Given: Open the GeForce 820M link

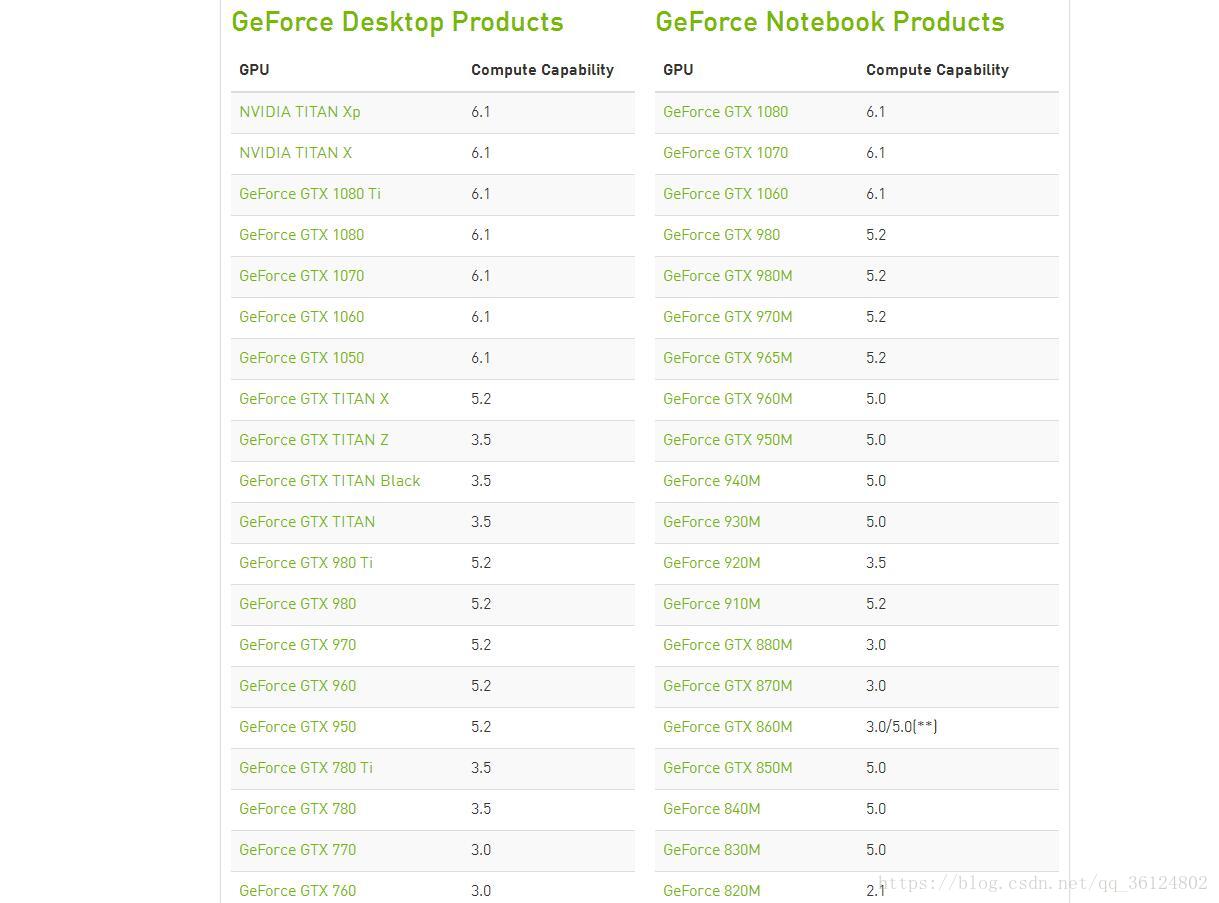Looking at the screenshot, I should (x=711, y=891).
